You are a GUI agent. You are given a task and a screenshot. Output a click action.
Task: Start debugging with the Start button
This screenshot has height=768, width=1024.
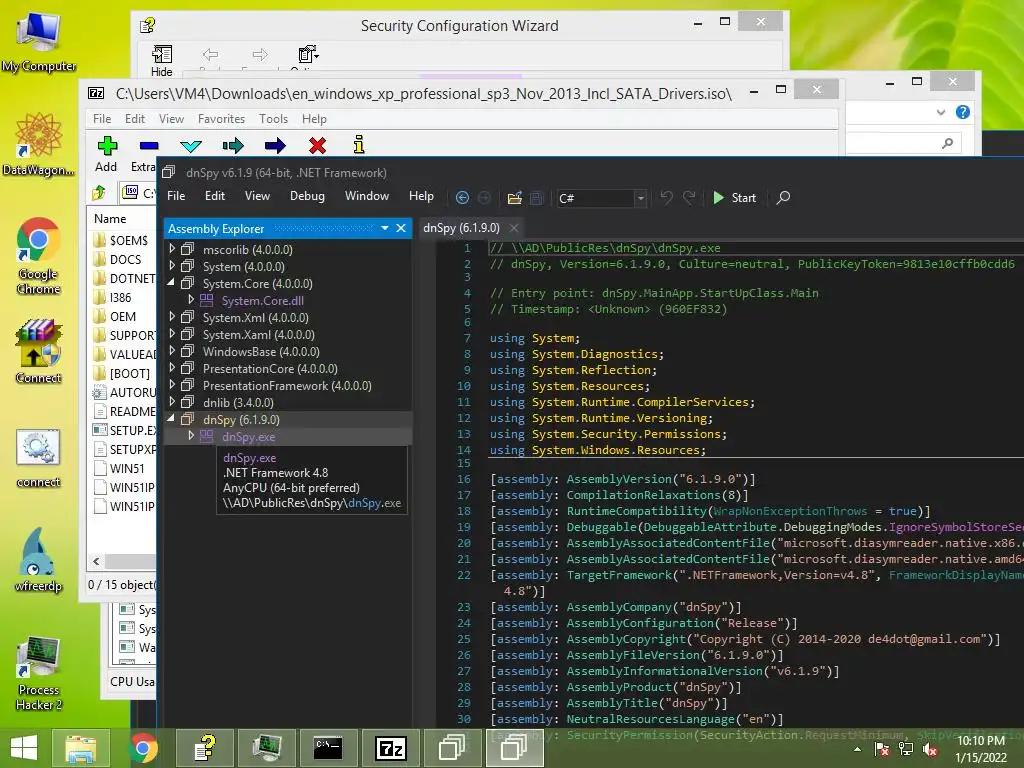click(735, 198)
